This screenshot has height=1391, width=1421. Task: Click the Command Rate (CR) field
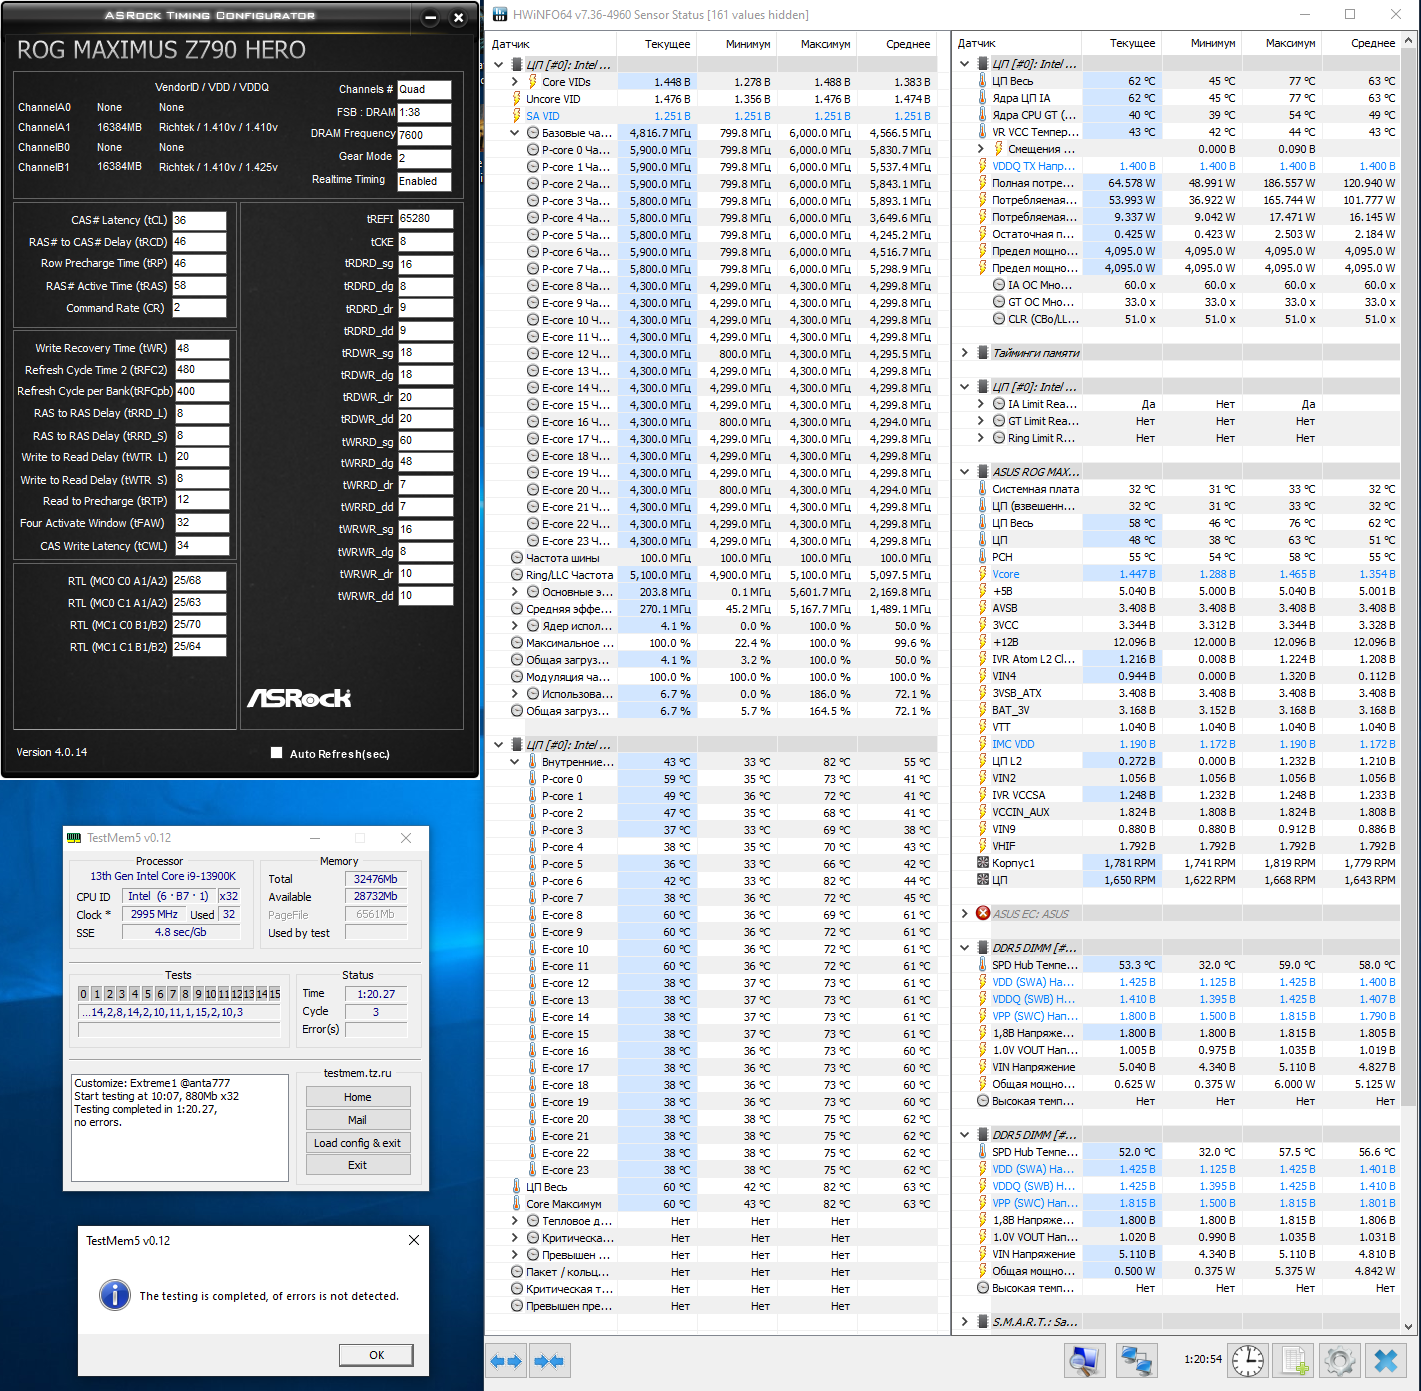[199, 308]
